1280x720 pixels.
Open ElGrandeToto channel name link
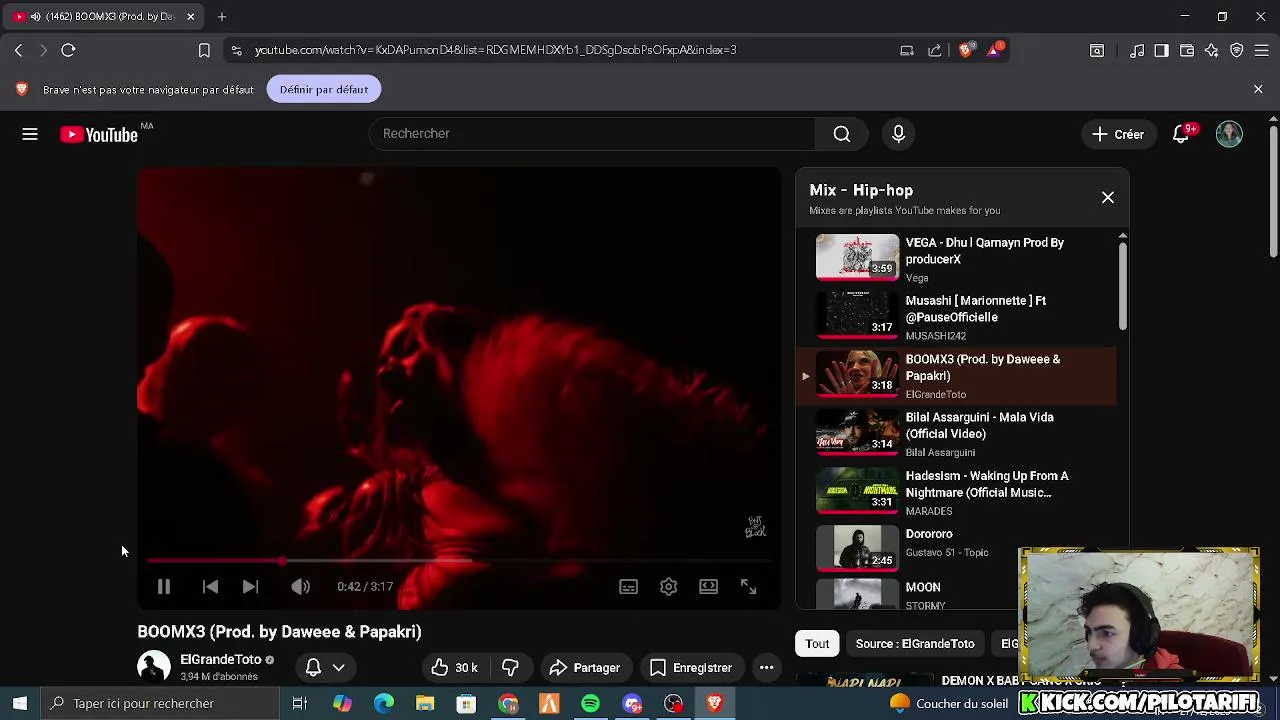[220, 660]
